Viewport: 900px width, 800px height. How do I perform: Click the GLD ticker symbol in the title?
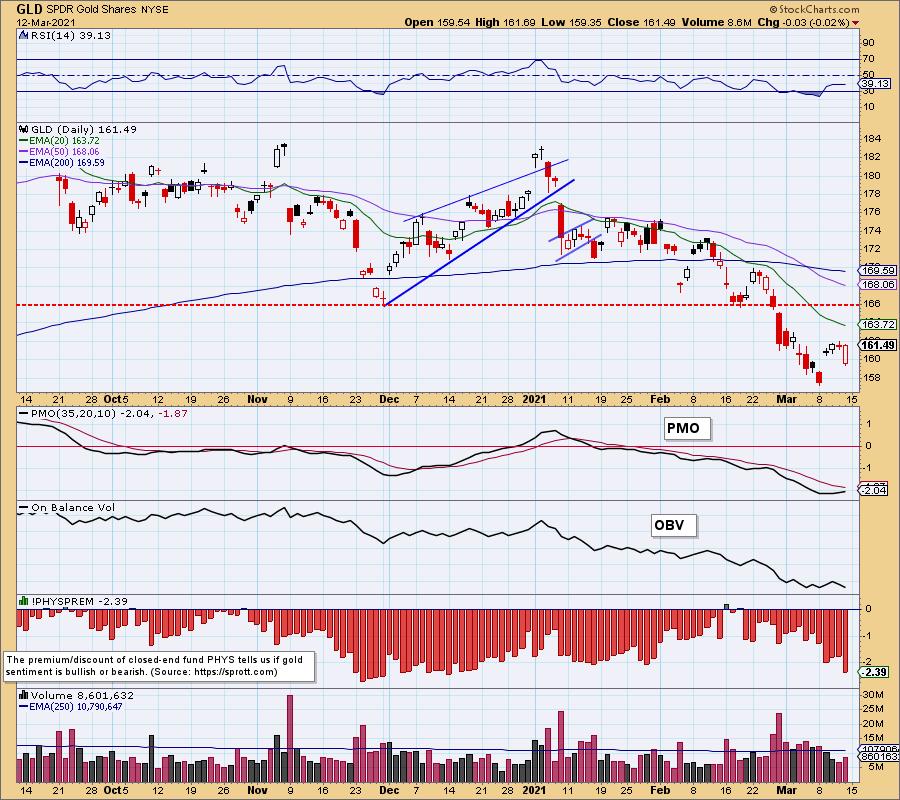coord(29,9)
